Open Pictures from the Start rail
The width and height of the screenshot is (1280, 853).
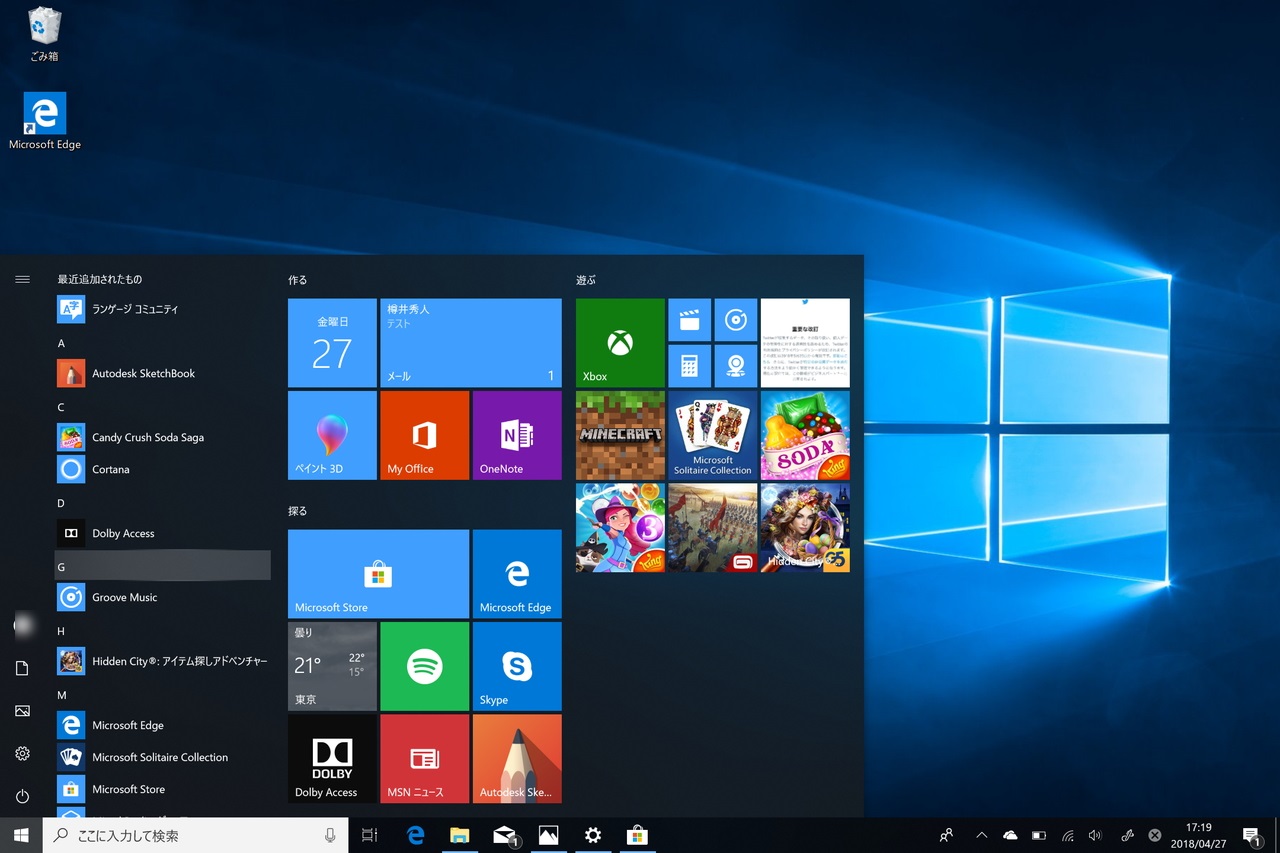coord(22,711)
